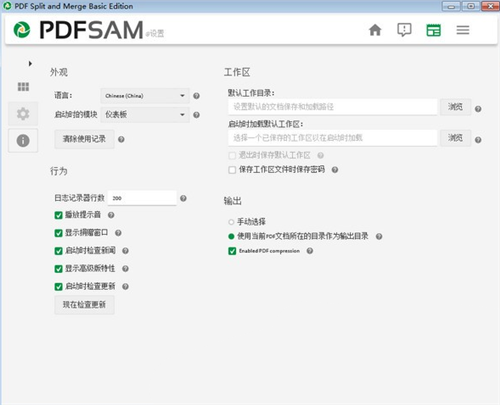Show help for startup module setting
The height and width of the screenshot is (405, 500).
[x=196, y=115]
